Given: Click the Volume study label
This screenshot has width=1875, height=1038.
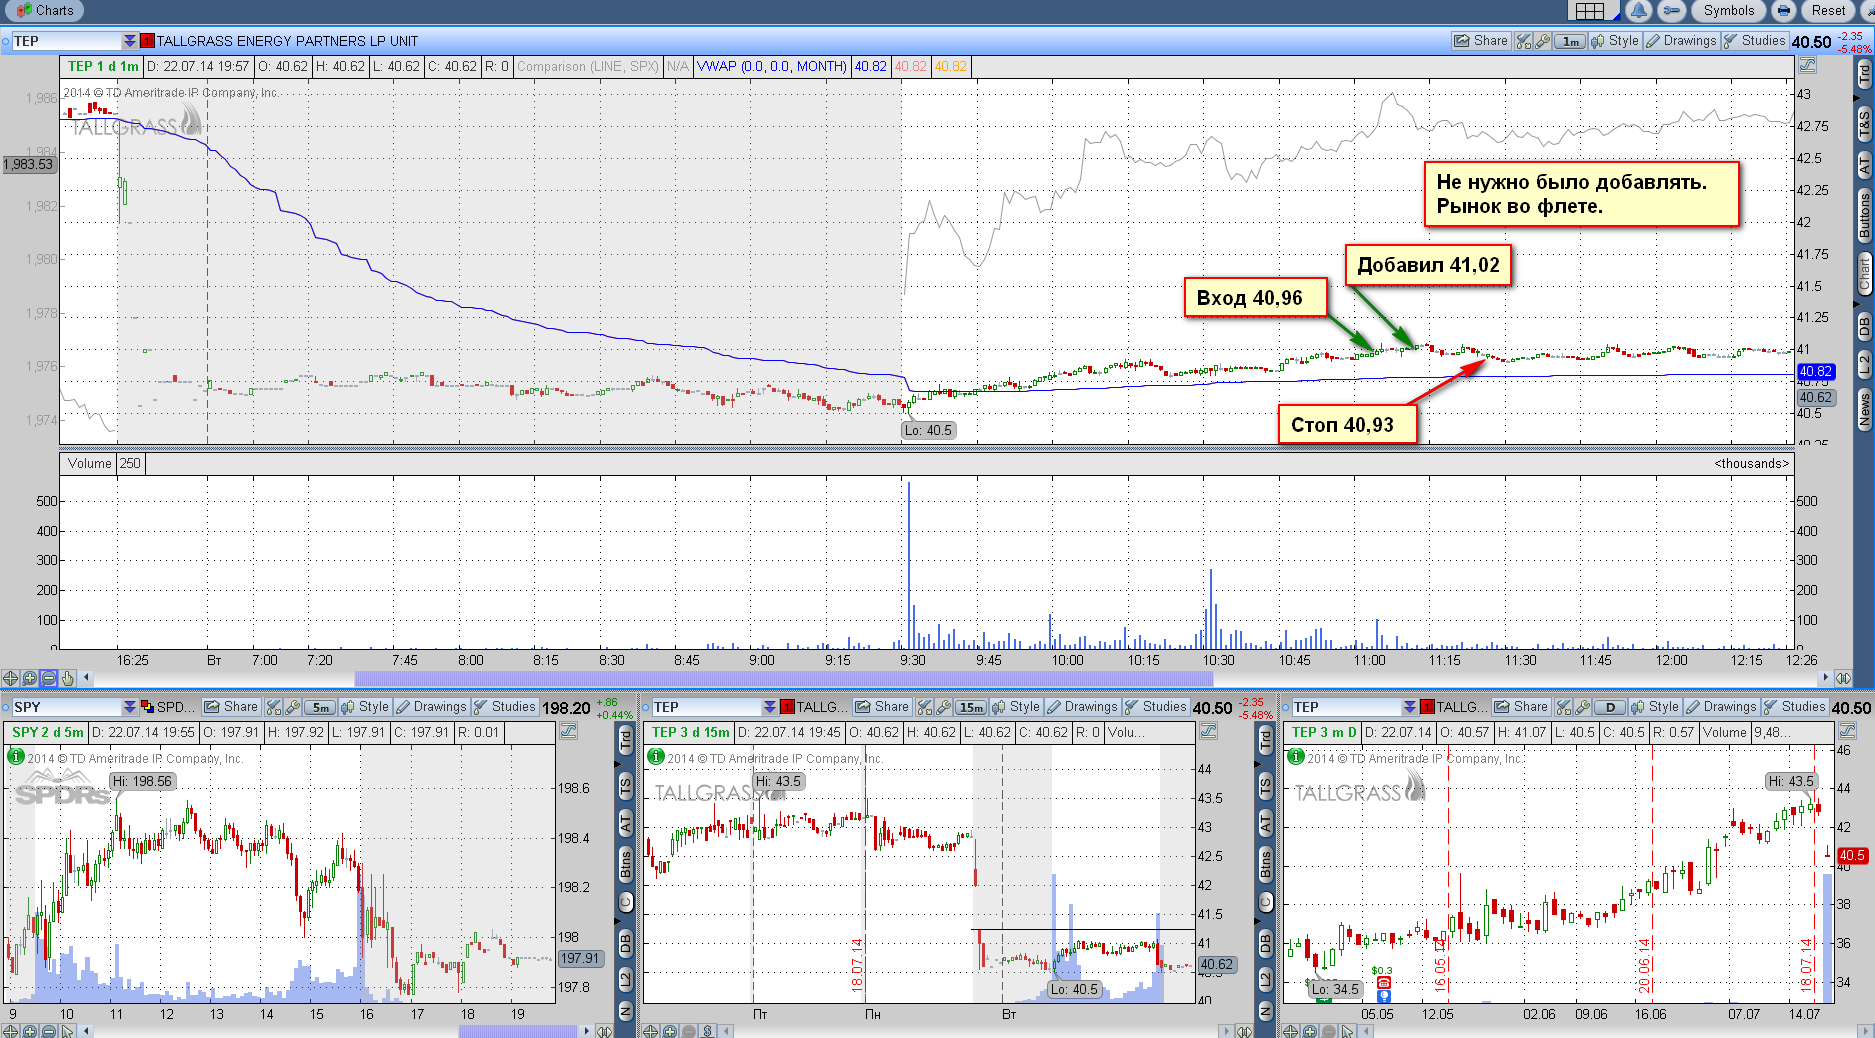Looking at the screenshot, I should pyautogui.click(x=89, y=464).
